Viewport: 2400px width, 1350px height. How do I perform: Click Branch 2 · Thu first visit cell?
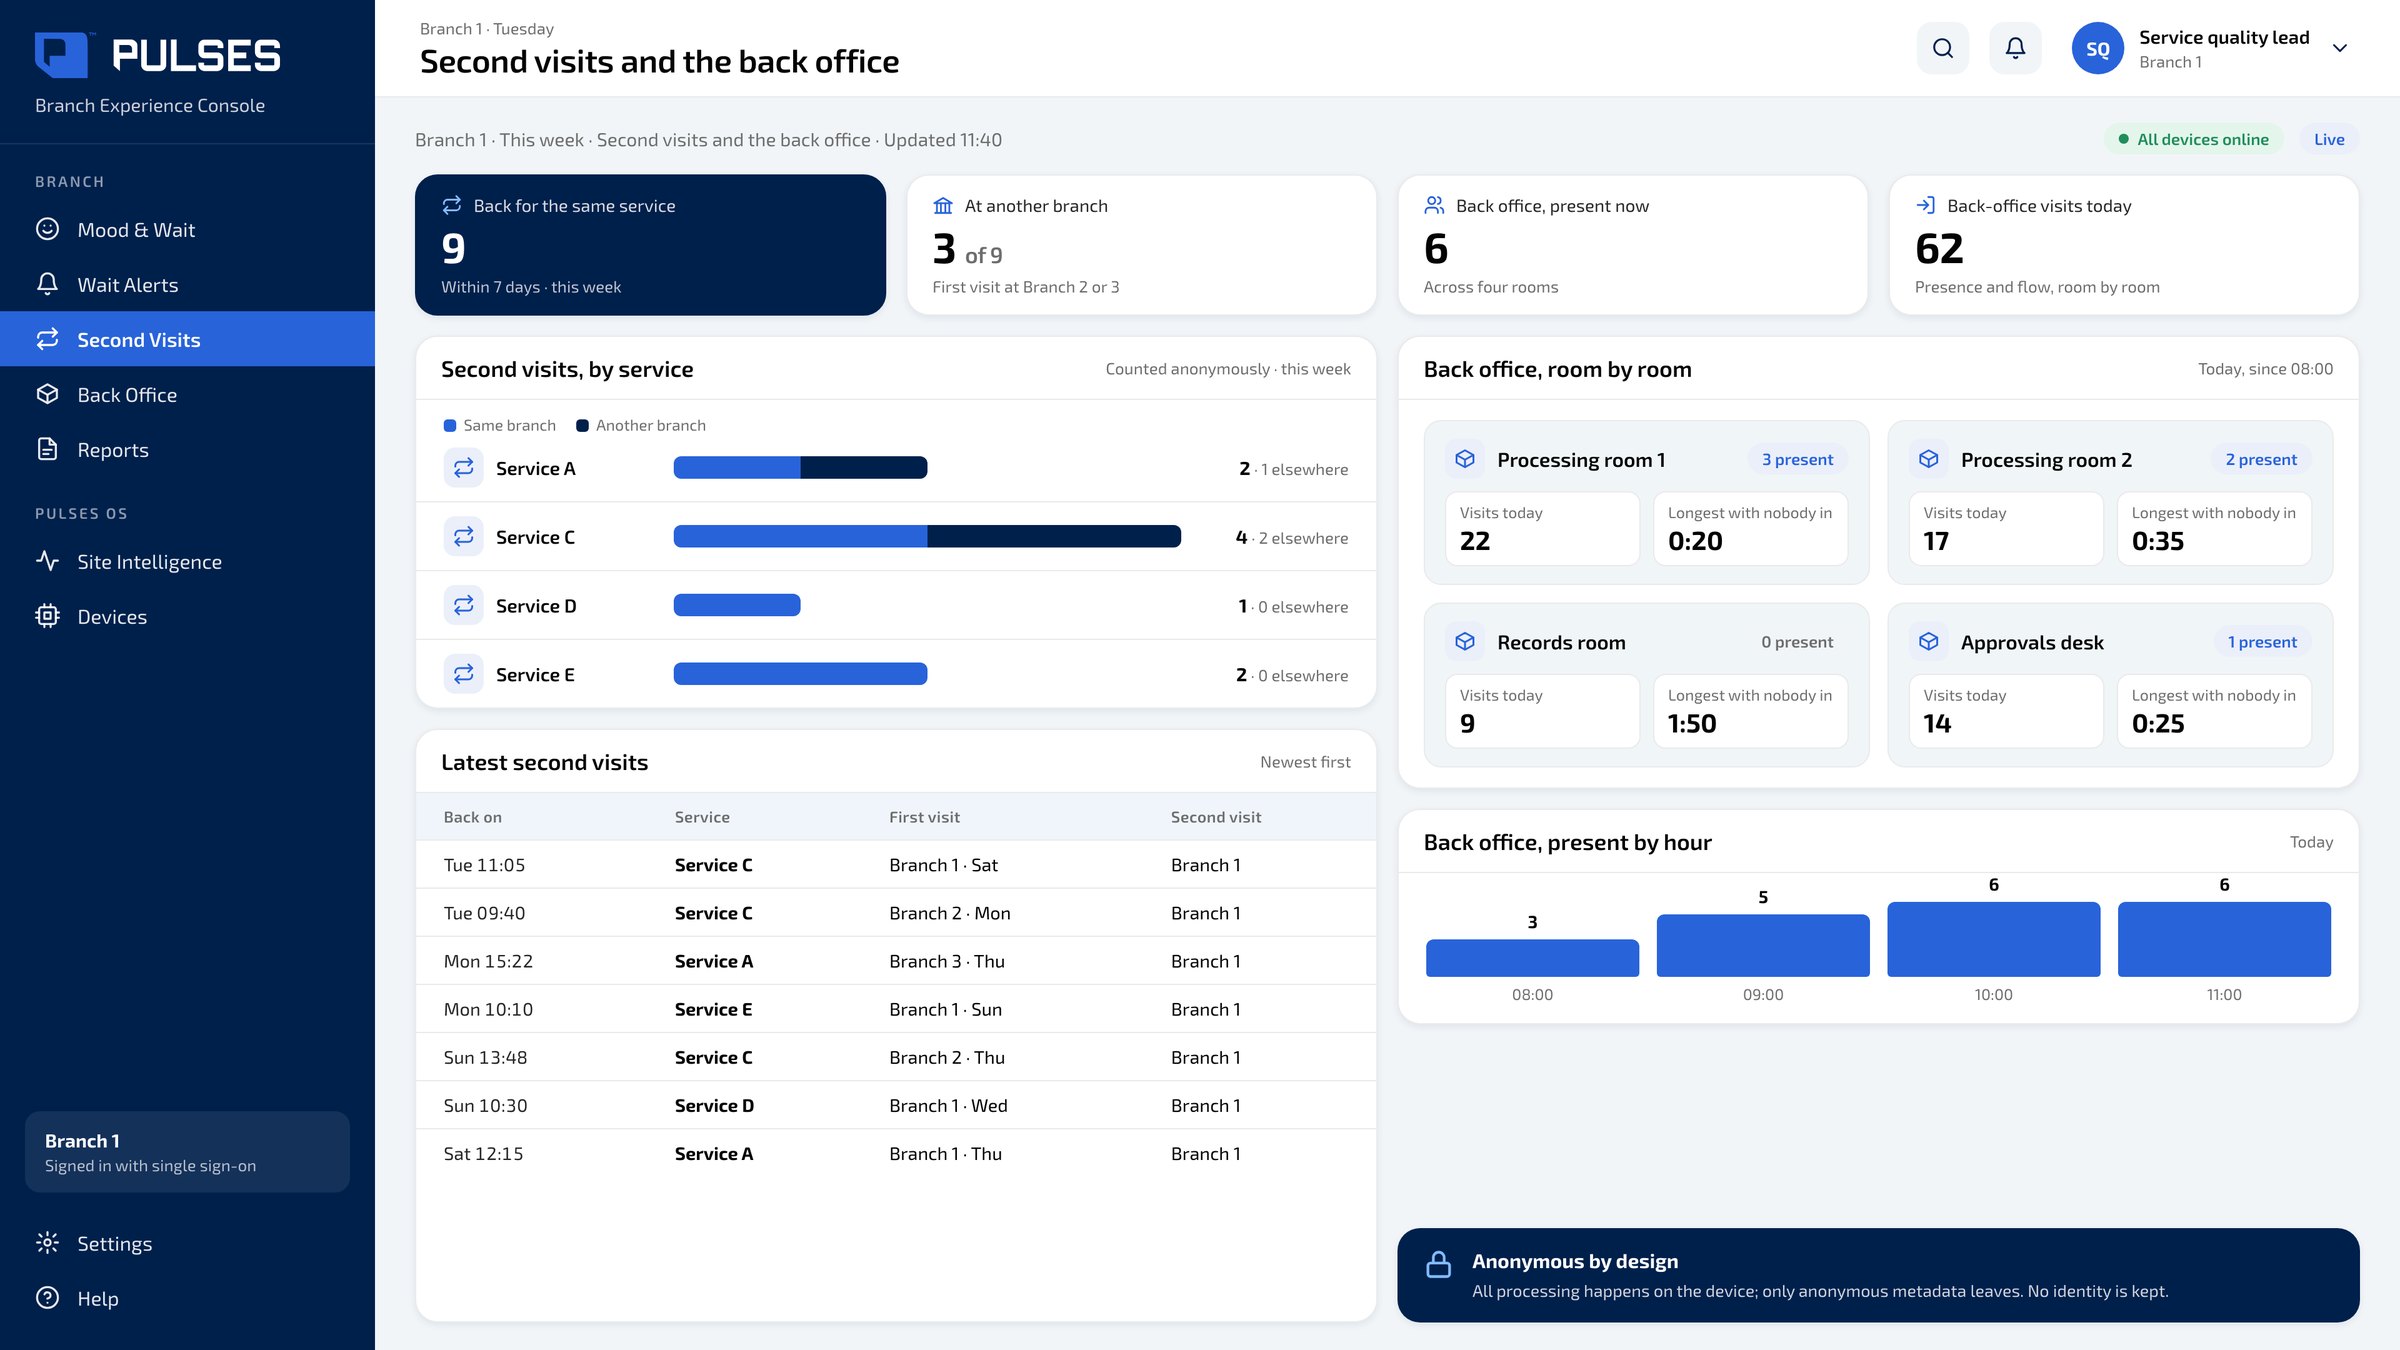947,1057
